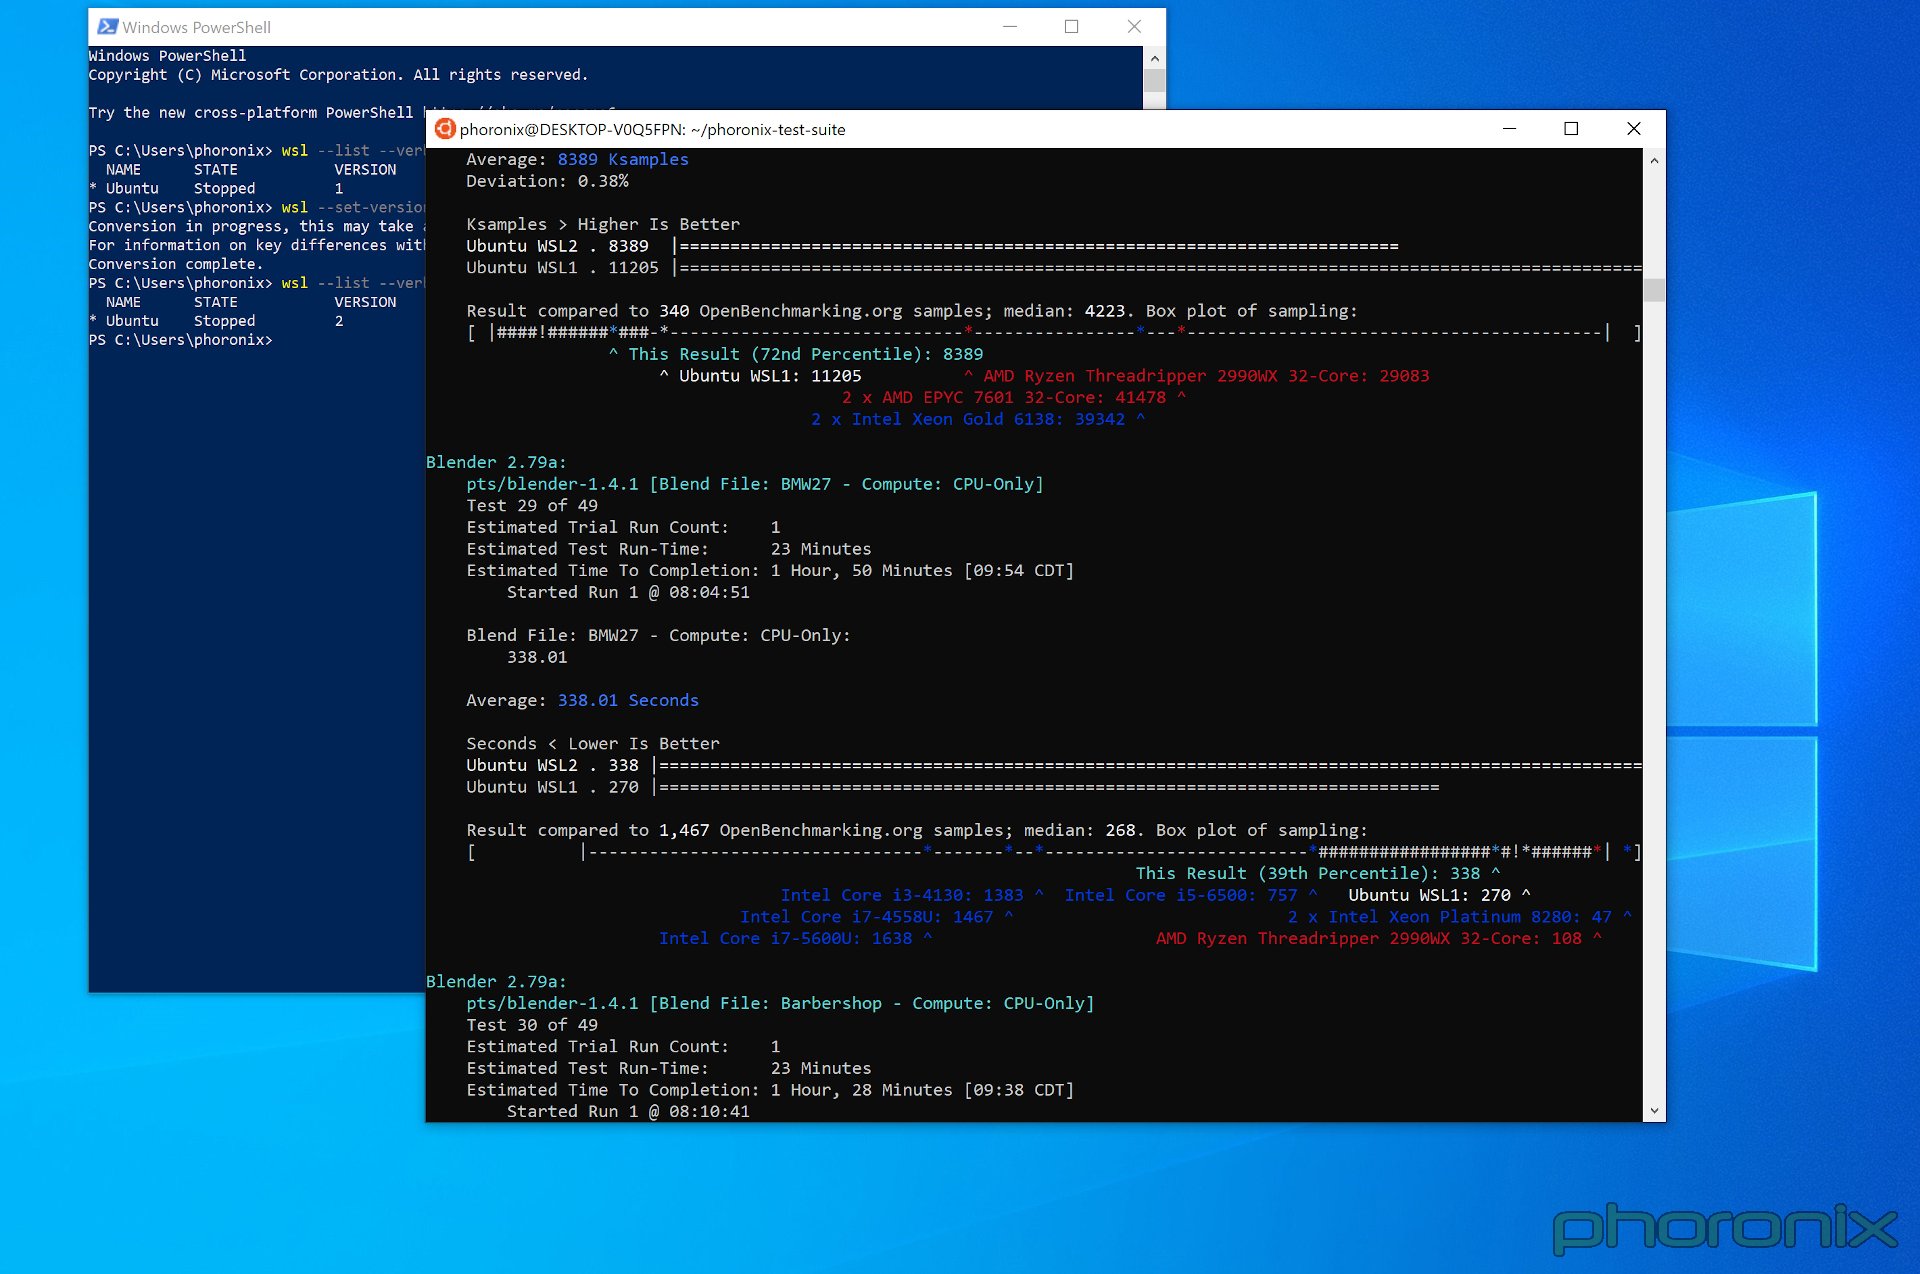Maximize the phoronix Ubuntu terminal window

tap(1571, 129)
